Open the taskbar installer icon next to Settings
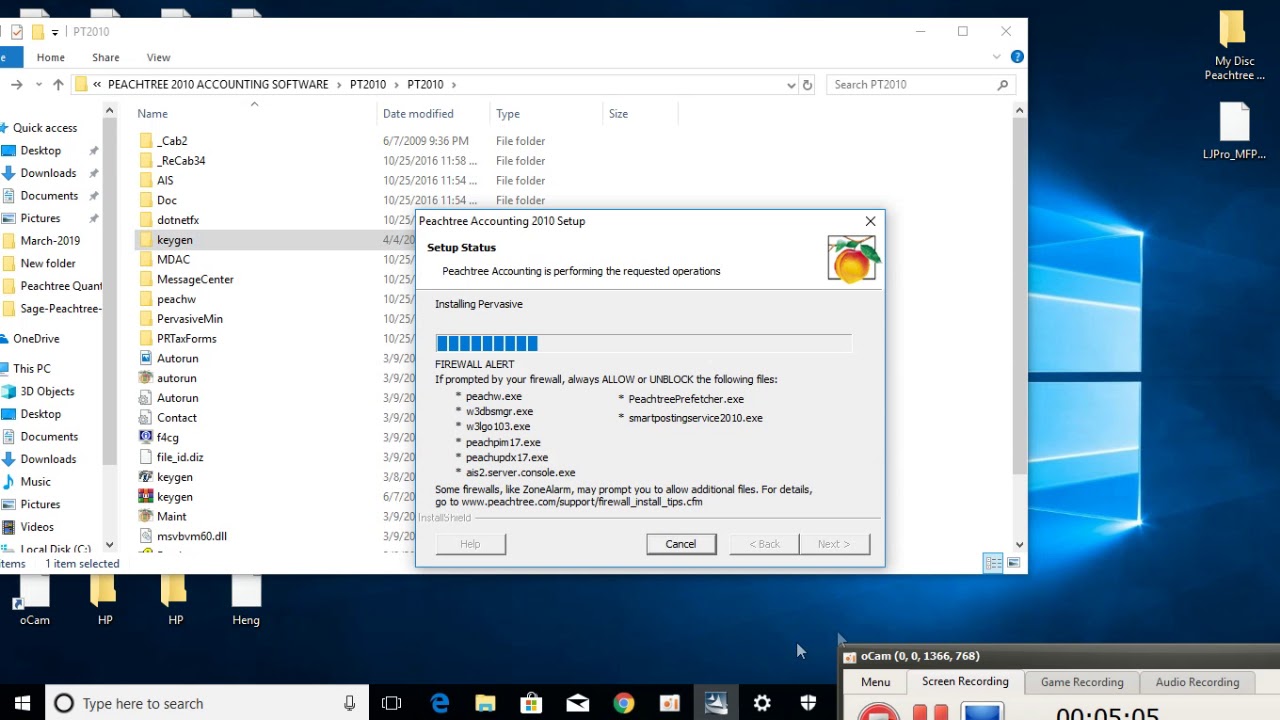1280x720 pixels. click(716, 703)
